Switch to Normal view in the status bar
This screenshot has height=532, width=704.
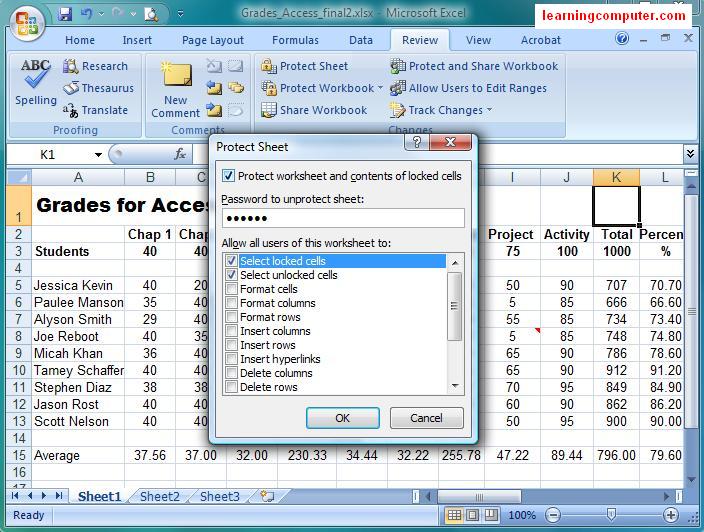[454, 515]
